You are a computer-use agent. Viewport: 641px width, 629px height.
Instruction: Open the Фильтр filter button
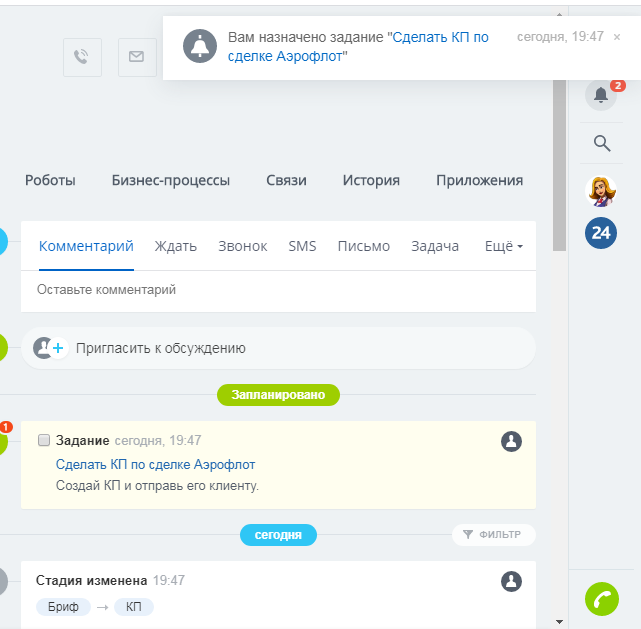493,535
